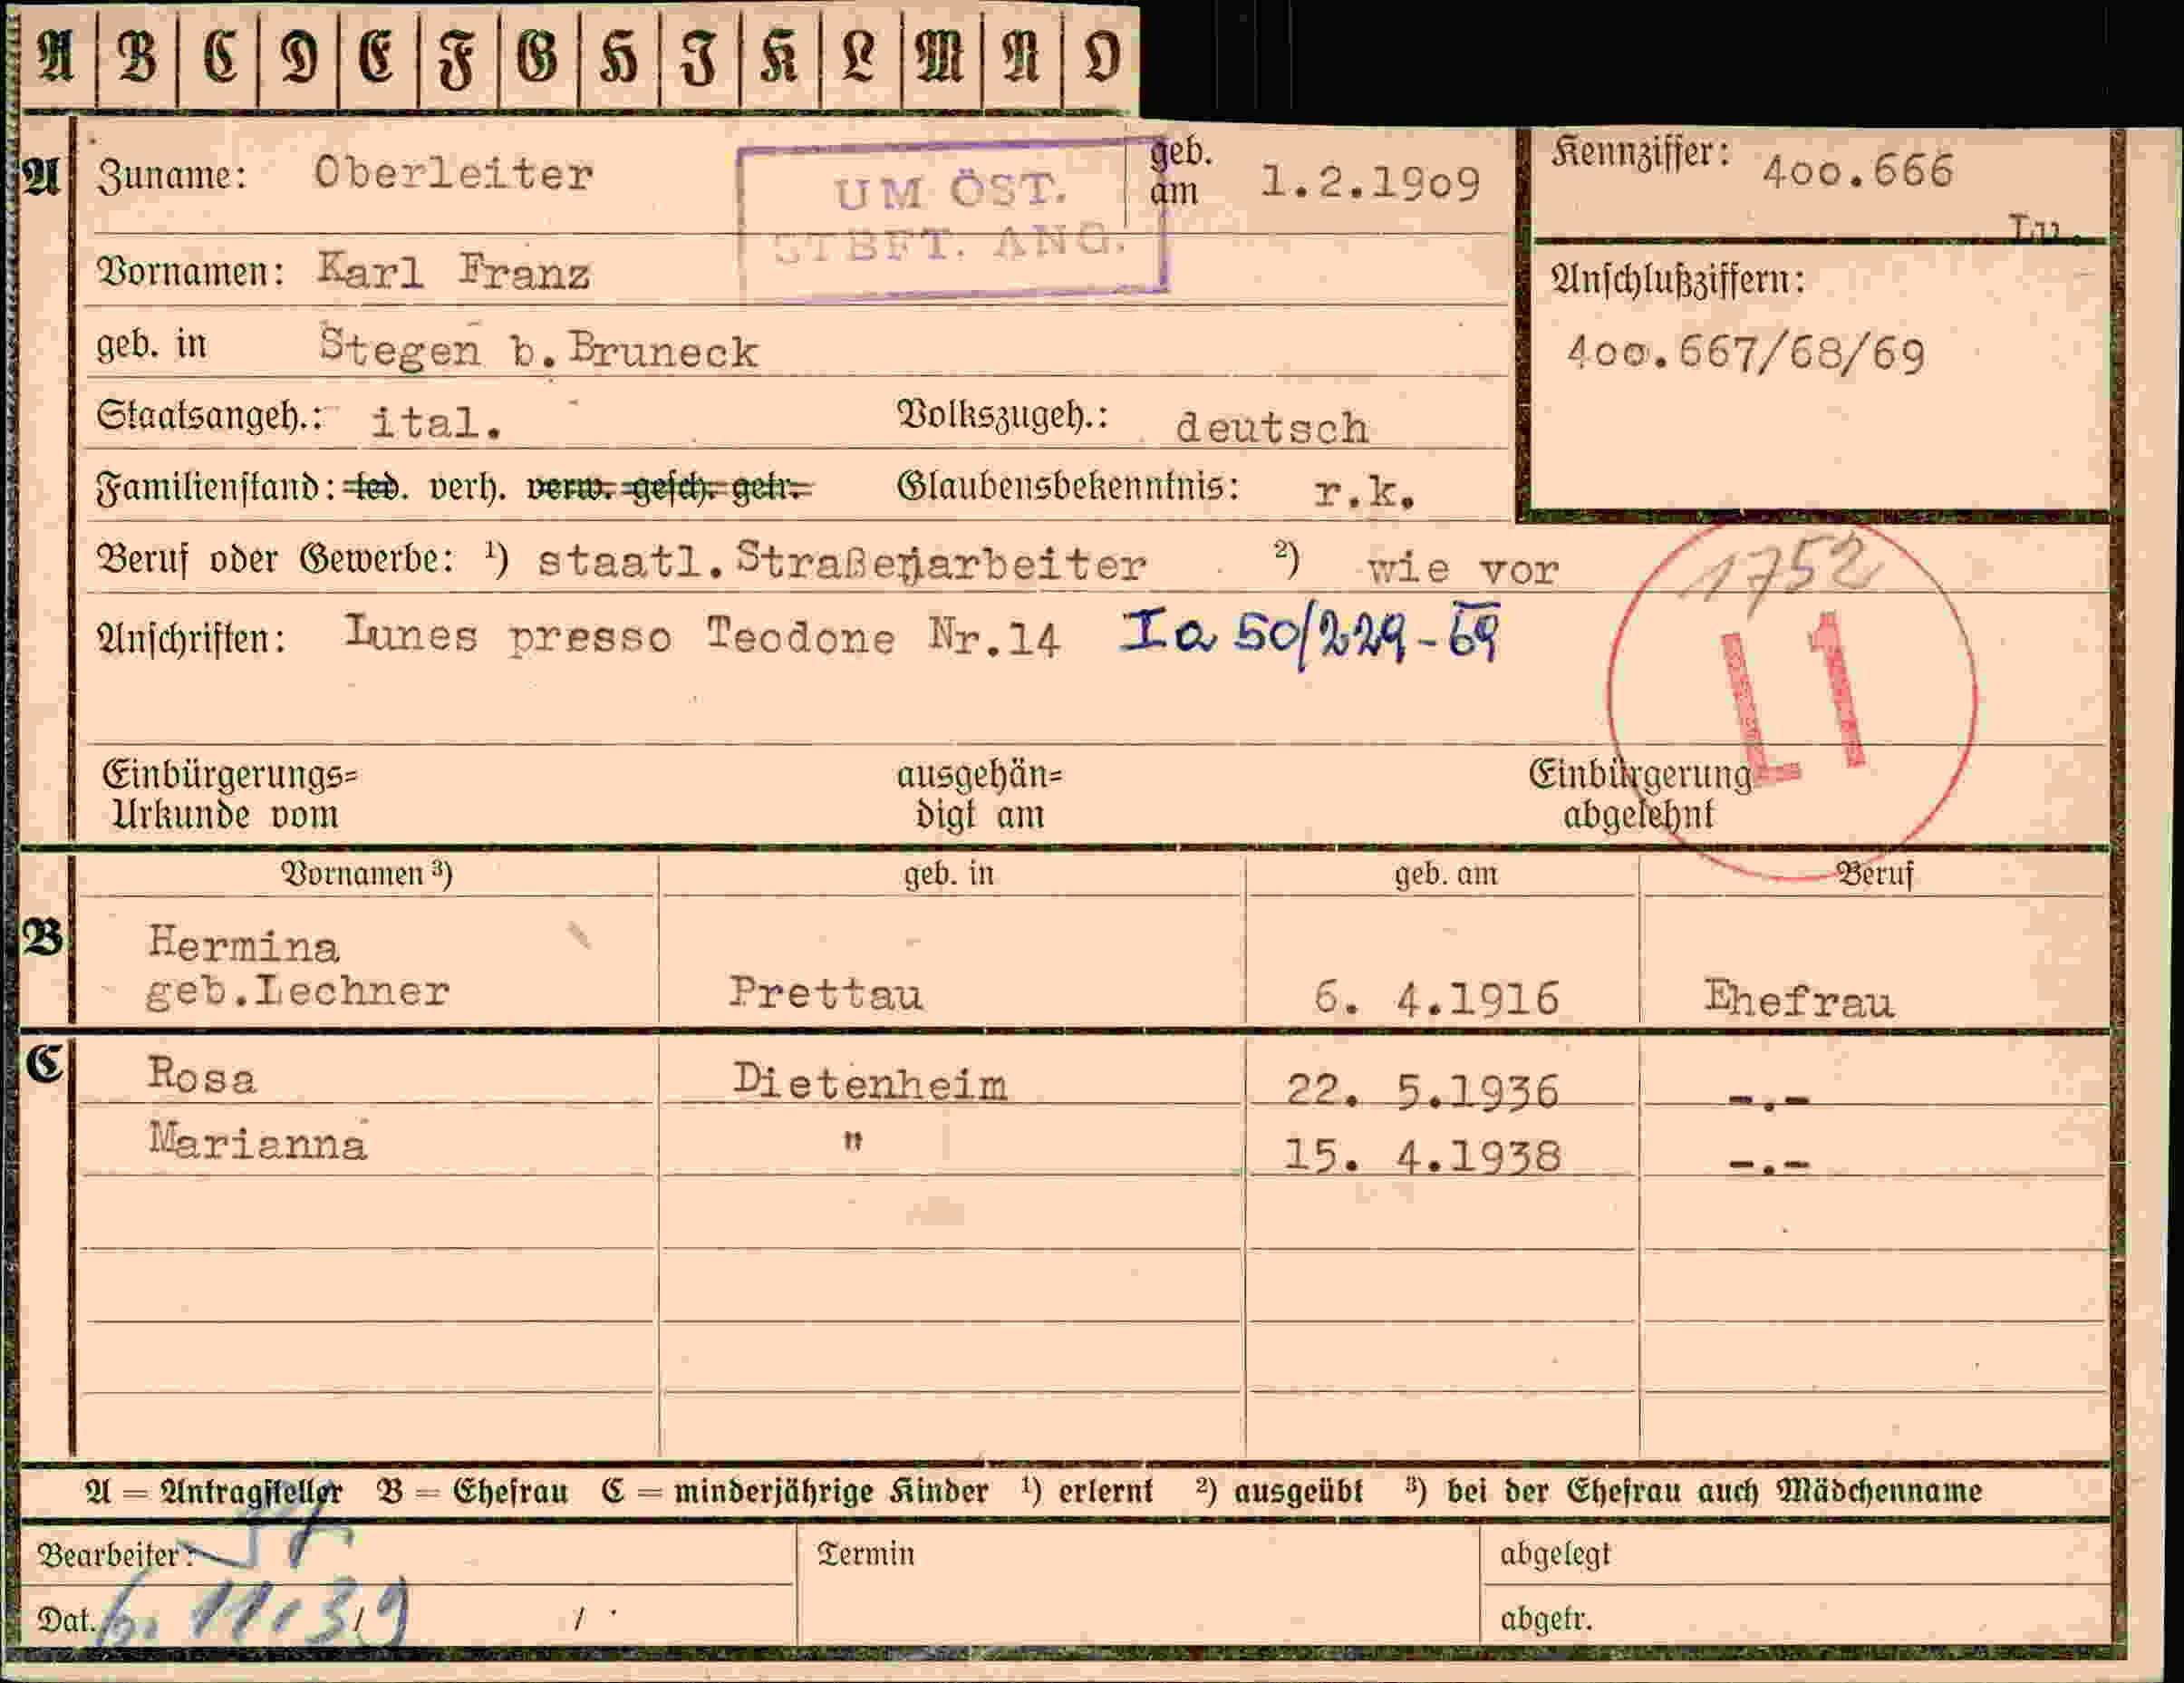This screenshot has width=2184, height=1683.
Task: Select the letter A index tab
Action: [x=57, y=57]
